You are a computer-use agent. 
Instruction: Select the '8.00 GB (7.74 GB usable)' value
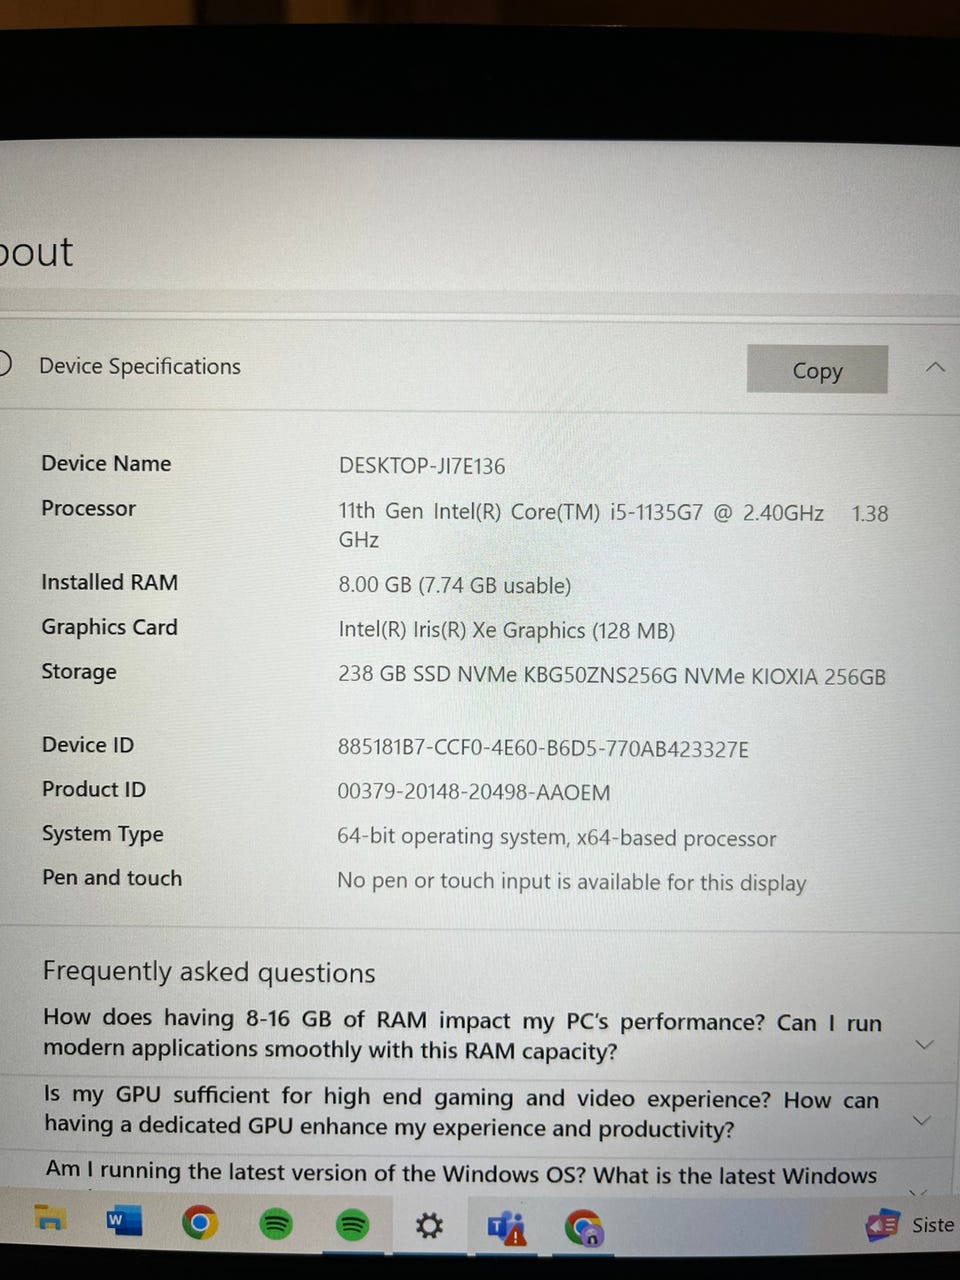pyautogui.click(x=455, y=585)
